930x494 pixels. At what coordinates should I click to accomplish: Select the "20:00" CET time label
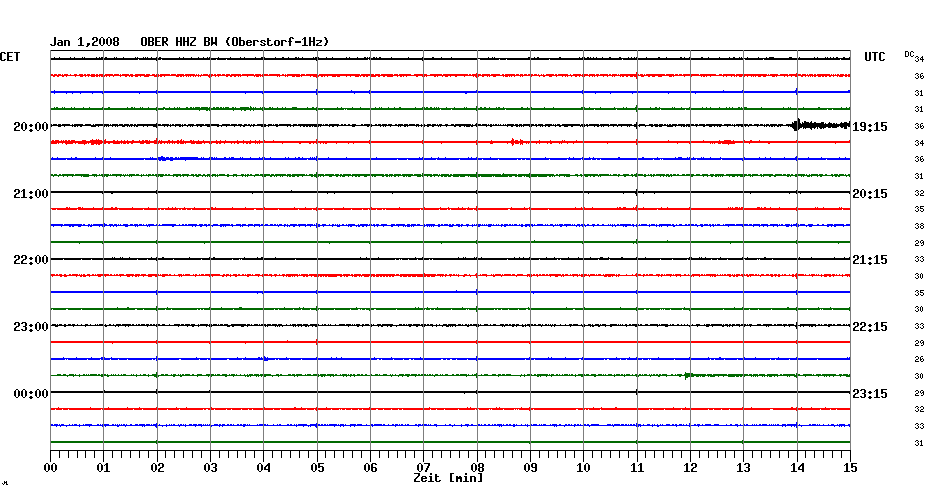tap(31, 127)
